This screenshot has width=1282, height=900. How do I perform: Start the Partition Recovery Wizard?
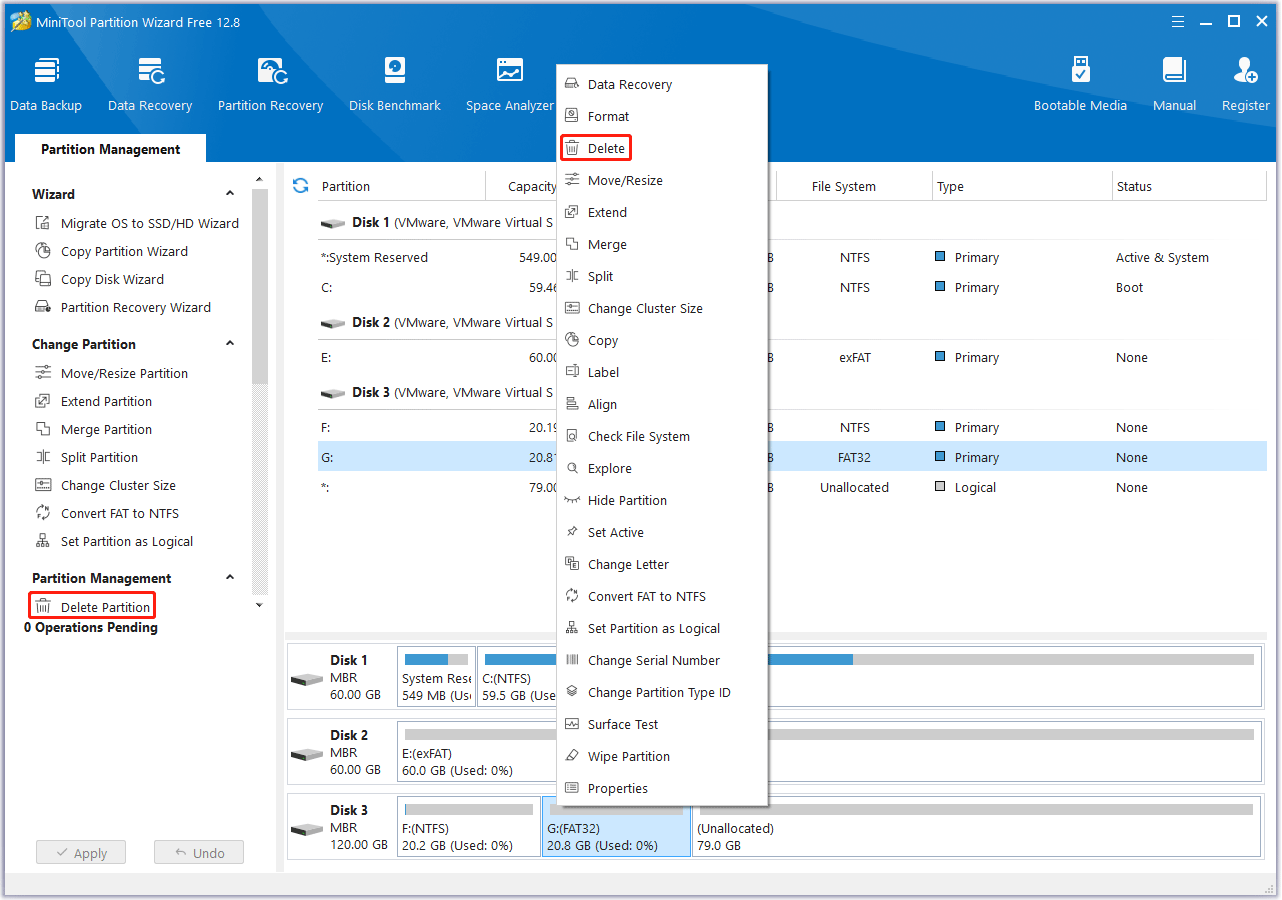[123, 307]
